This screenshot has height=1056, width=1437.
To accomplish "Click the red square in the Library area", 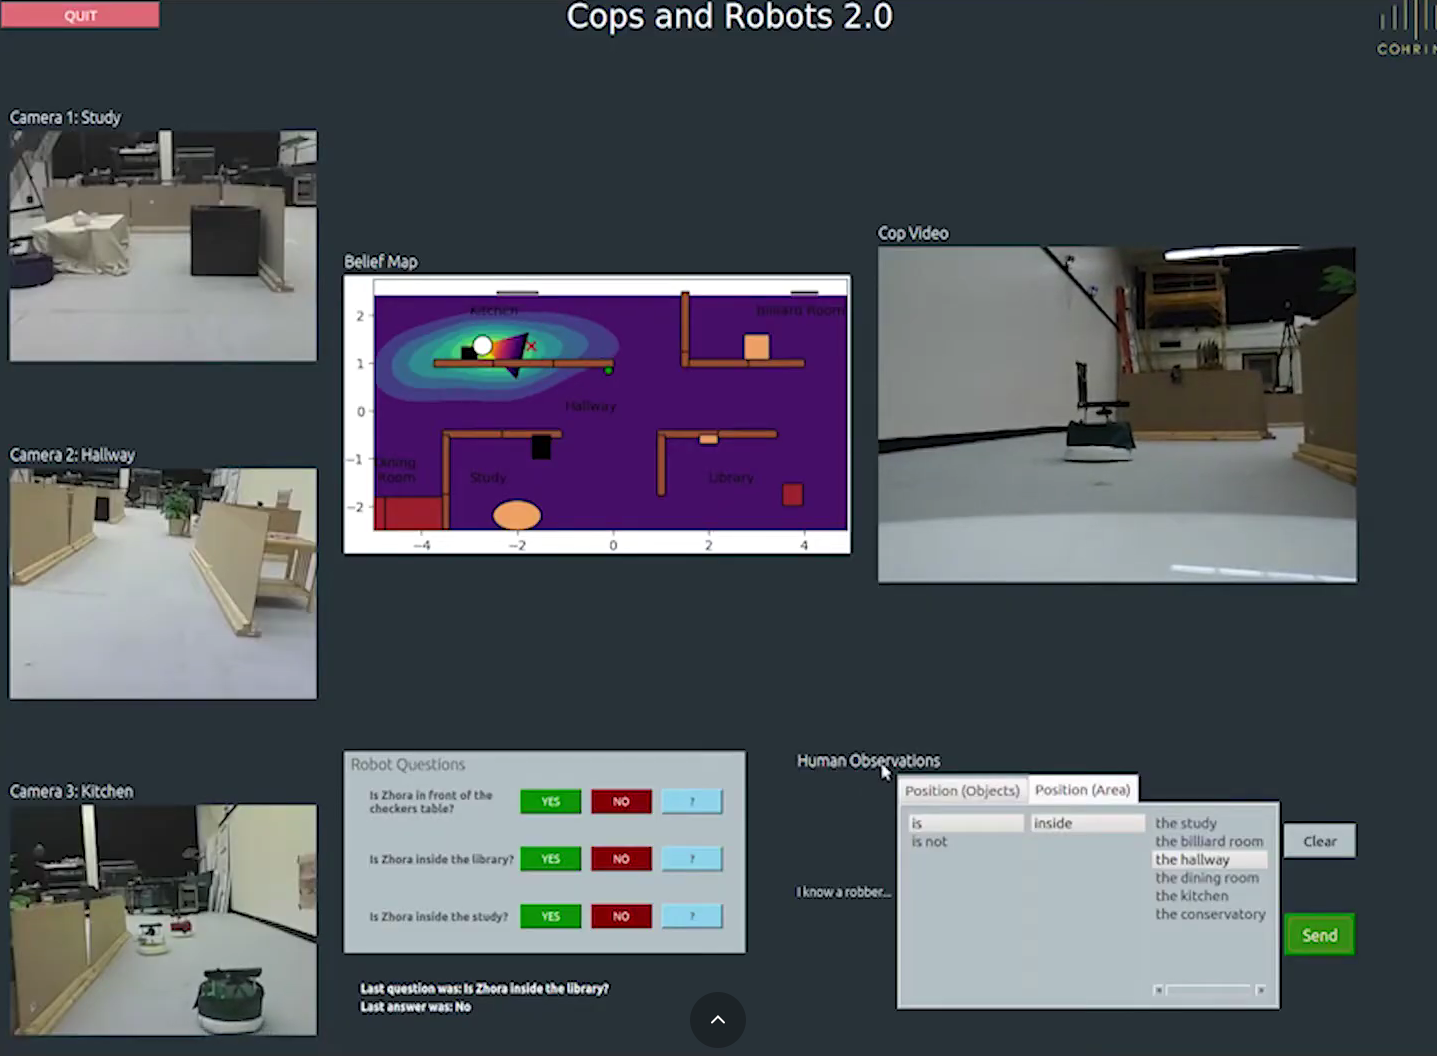I will click(x=793, y=494).
